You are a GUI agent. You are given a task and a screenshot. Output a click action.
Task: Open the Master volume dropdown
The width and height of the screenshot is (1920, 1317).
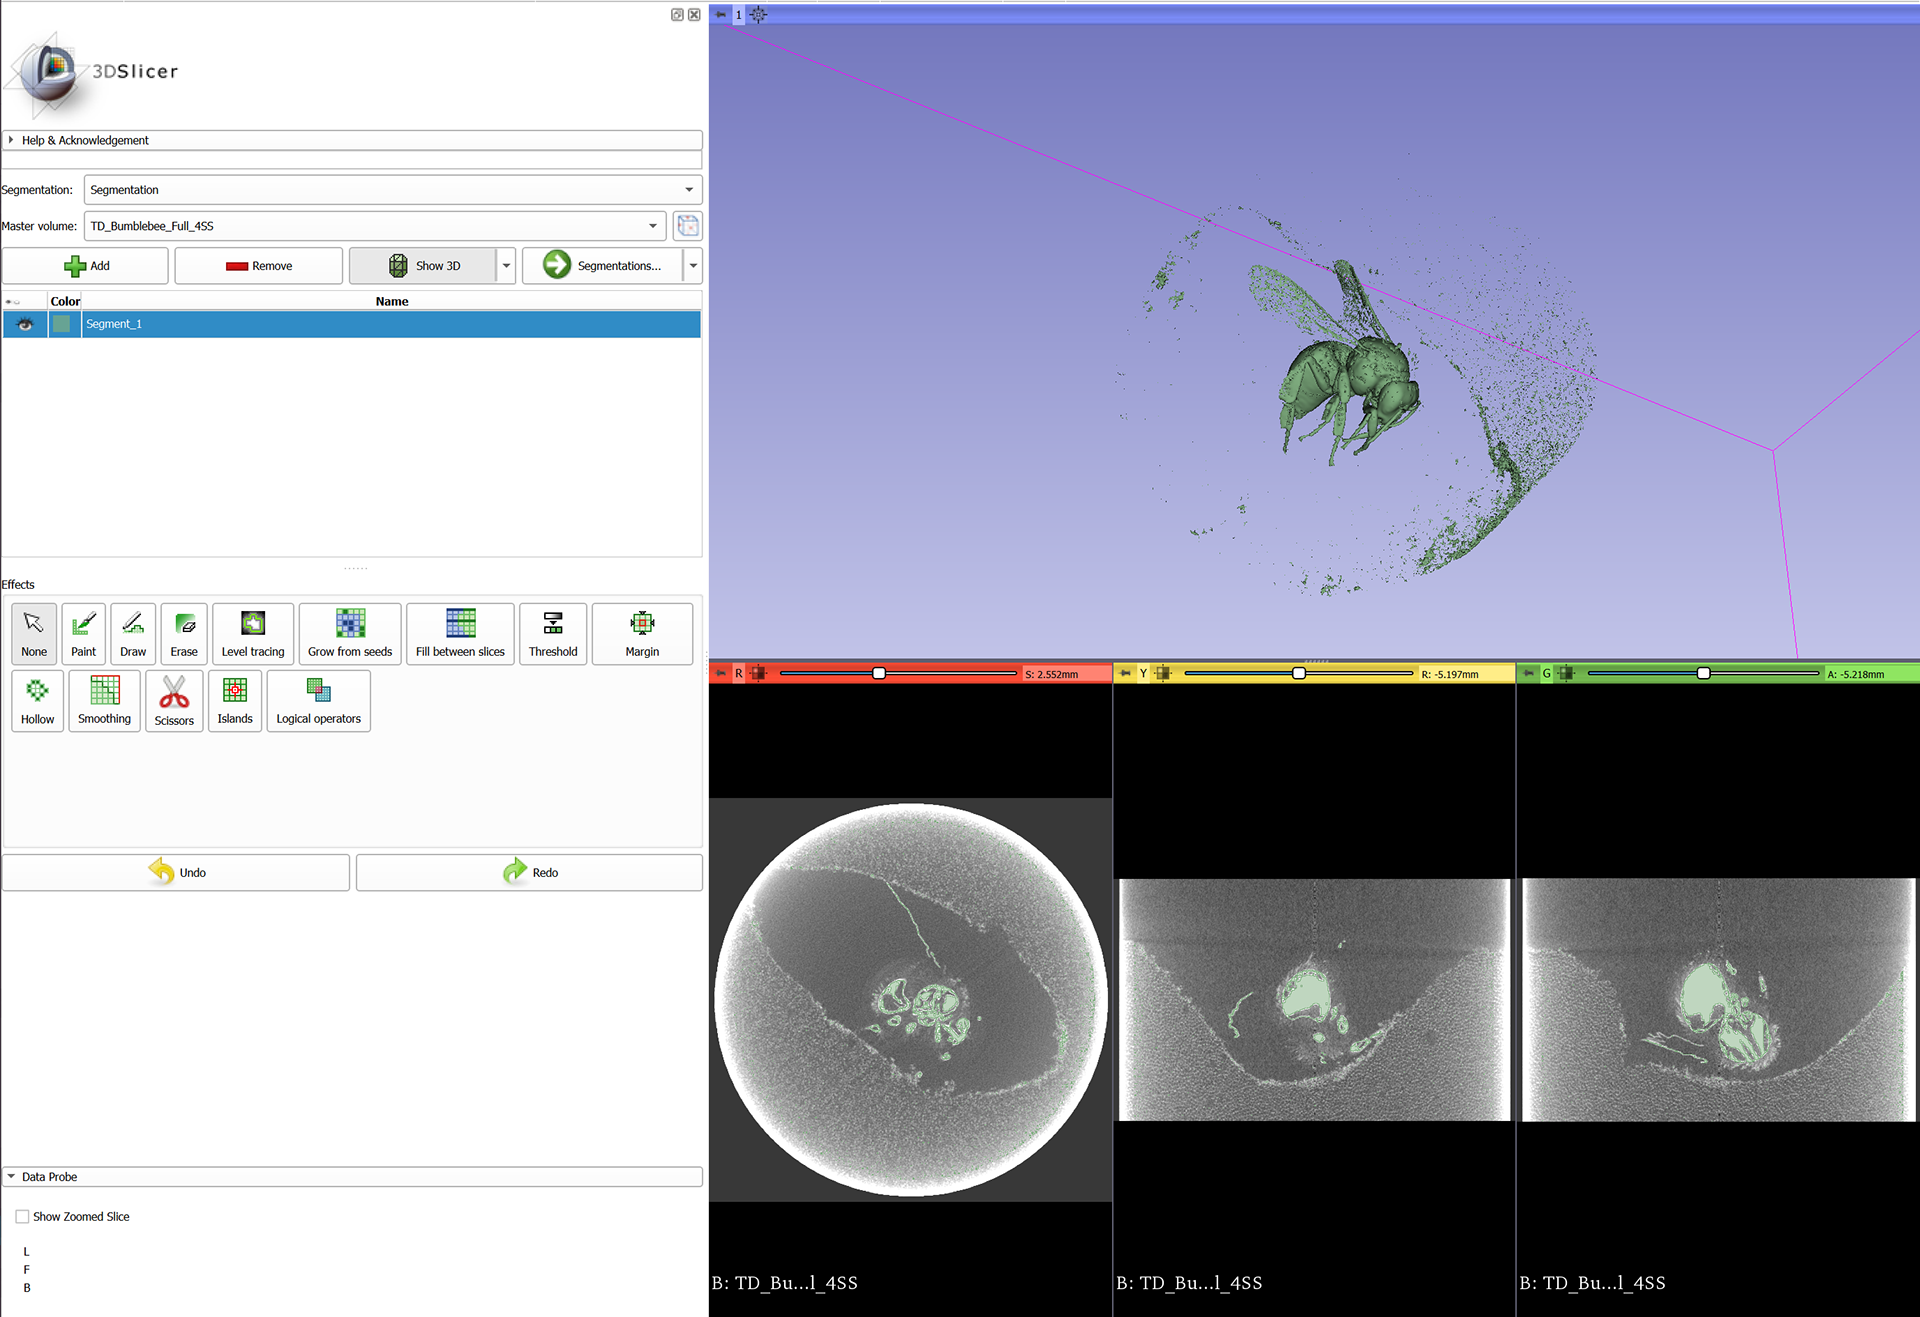[x=373, y=226]
